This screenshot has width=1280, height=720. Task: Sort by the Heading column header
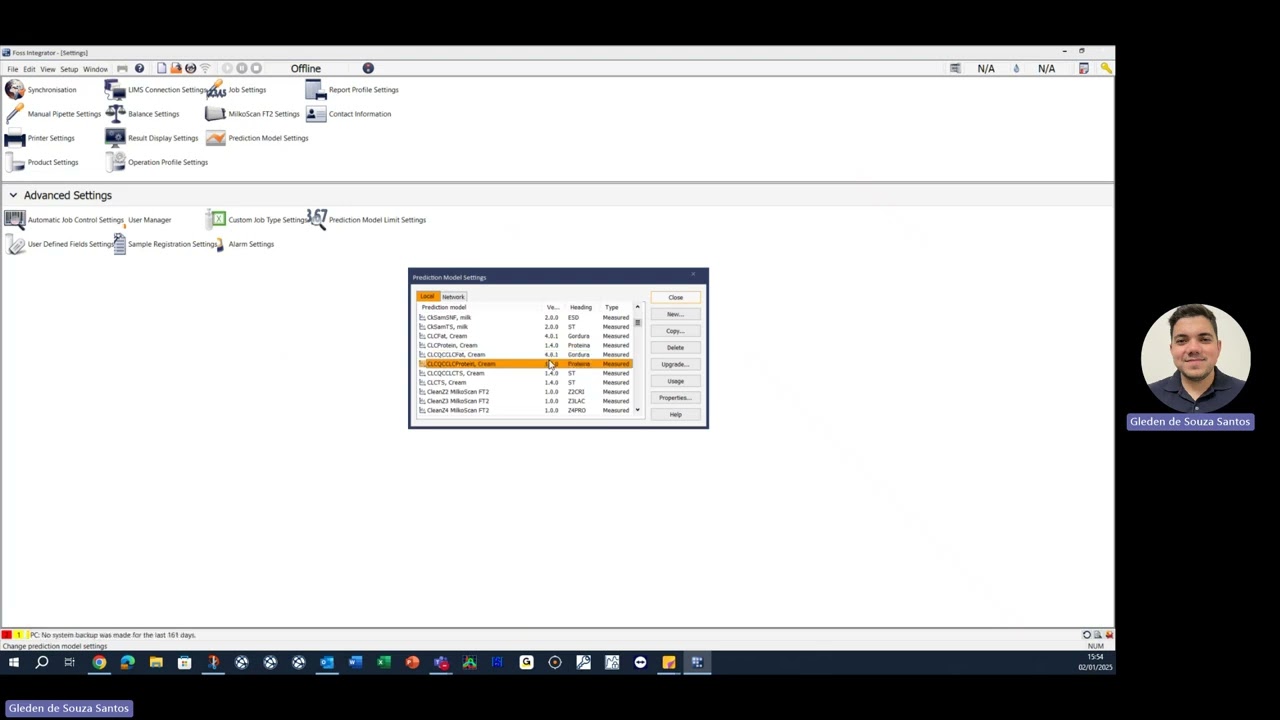[x=580, y=307]
